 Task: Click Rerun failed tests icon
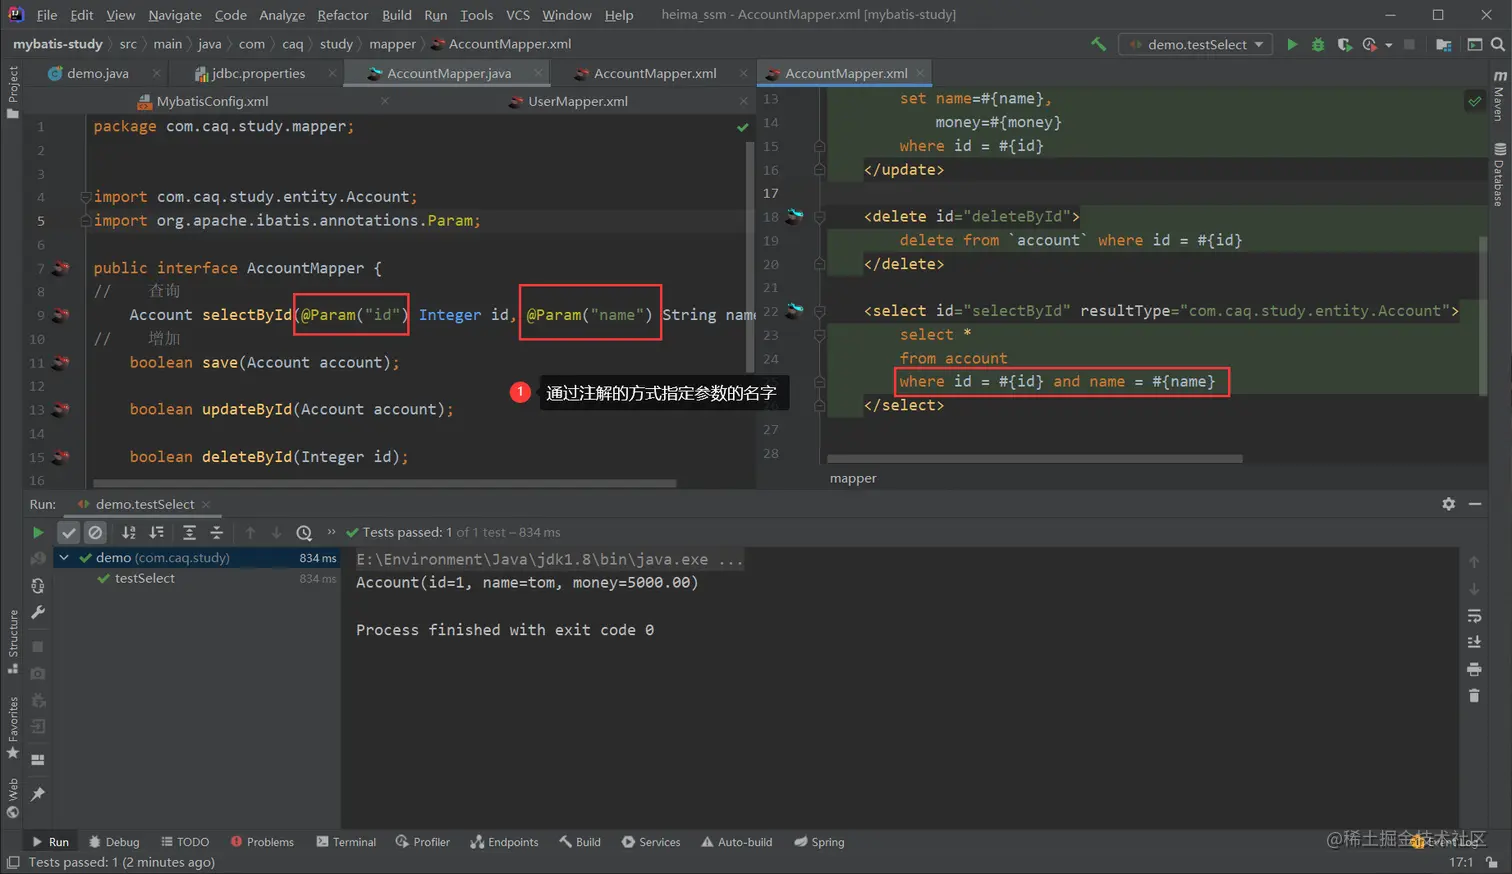click(38, 558)
